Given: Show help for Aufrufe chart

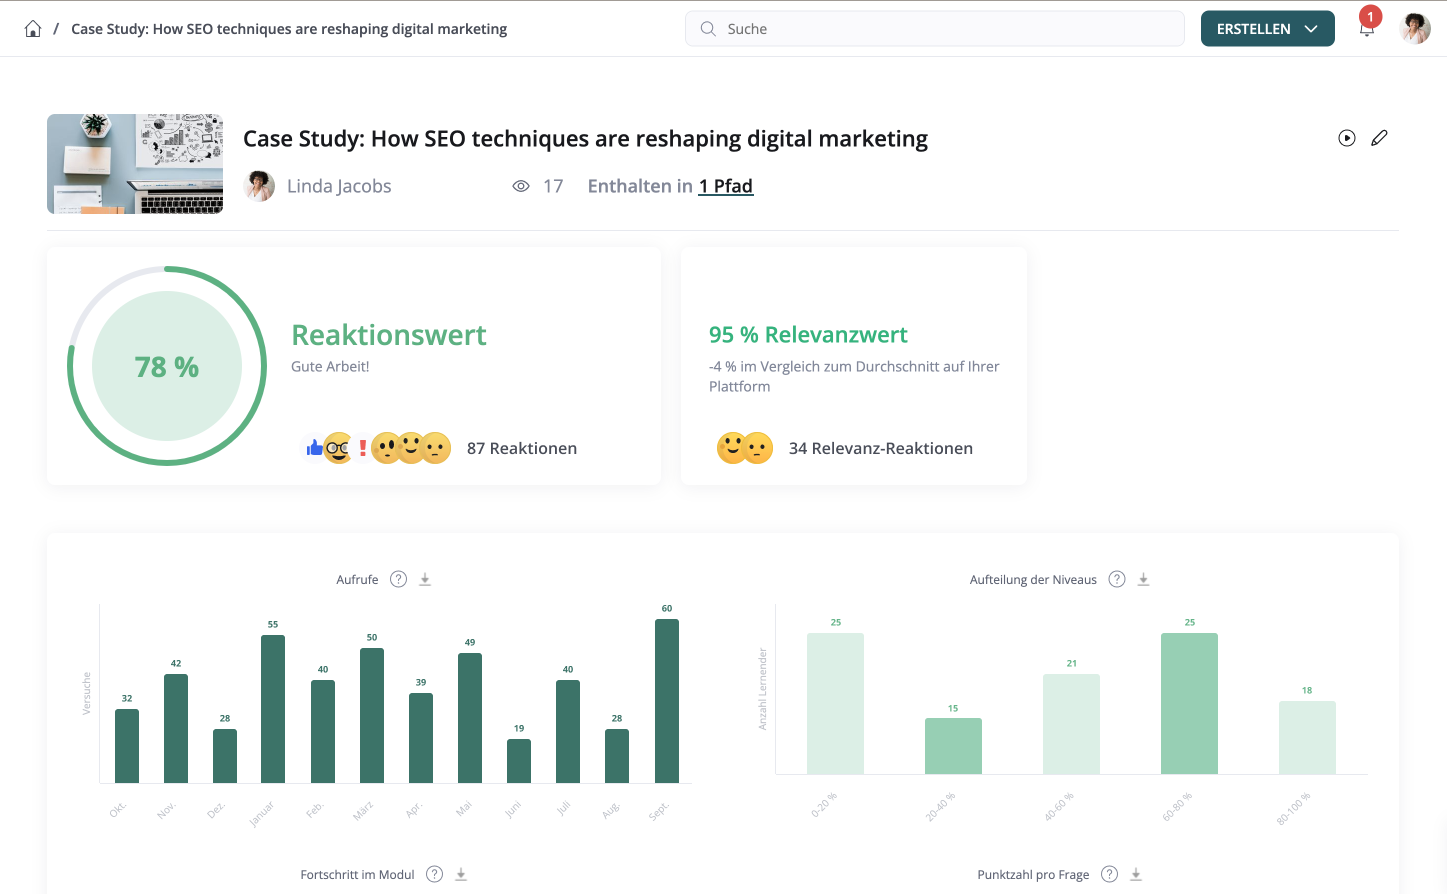Looking at the screenshot, I should tap(398, 579).
